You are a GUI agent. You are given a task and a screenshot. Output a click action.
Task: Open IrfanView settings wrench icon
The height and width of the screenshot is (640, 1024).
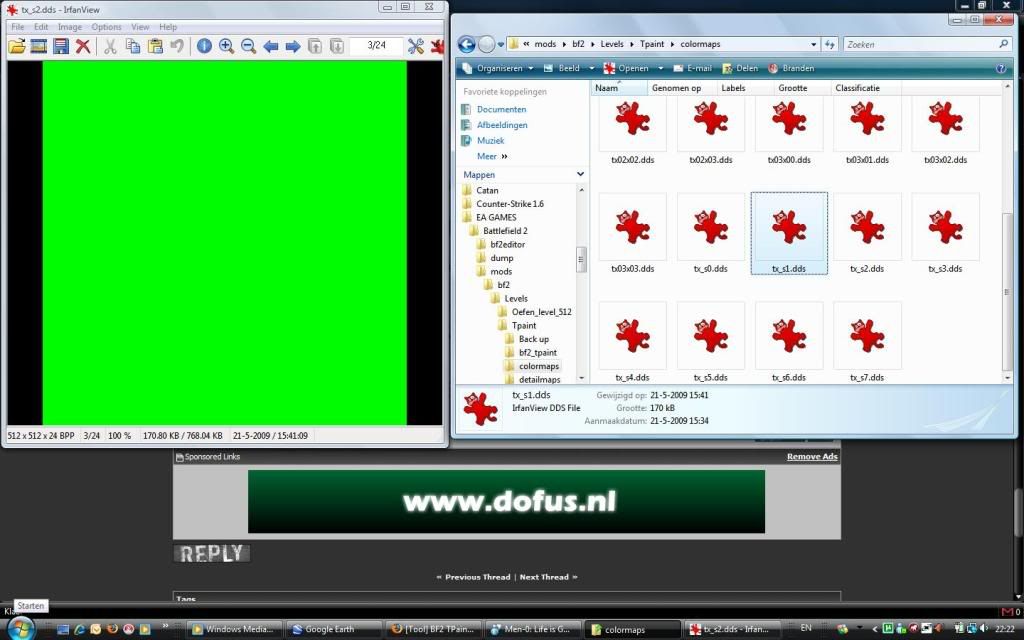click(415, 46)
